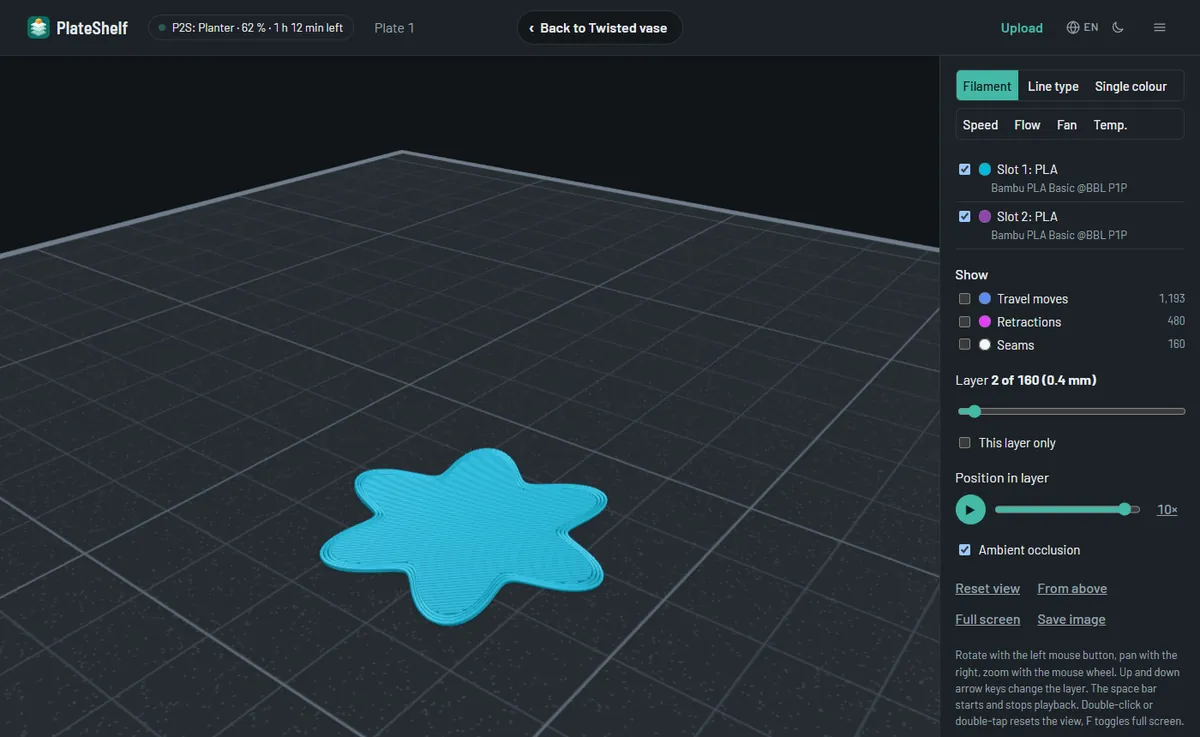Click Bambu PLA Basic under Slot 2

coord(1059,235)
